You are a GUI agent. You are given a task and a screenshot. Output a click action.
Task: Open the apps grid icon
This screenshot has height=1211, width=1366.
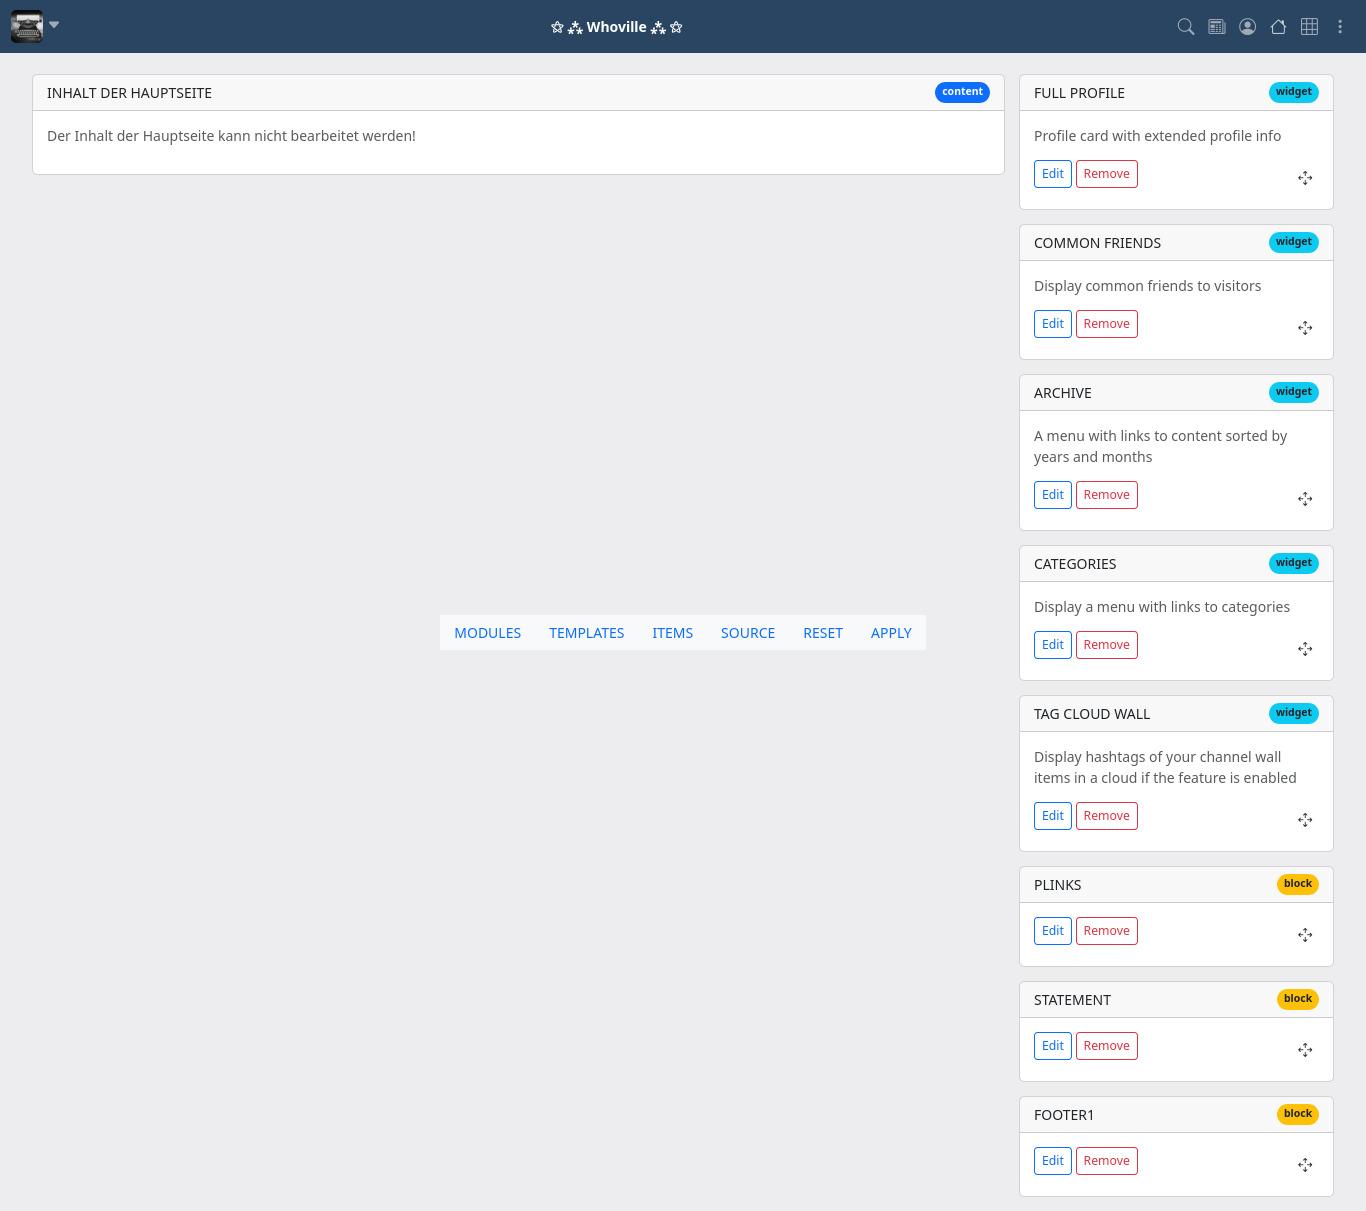[1309, 27]
